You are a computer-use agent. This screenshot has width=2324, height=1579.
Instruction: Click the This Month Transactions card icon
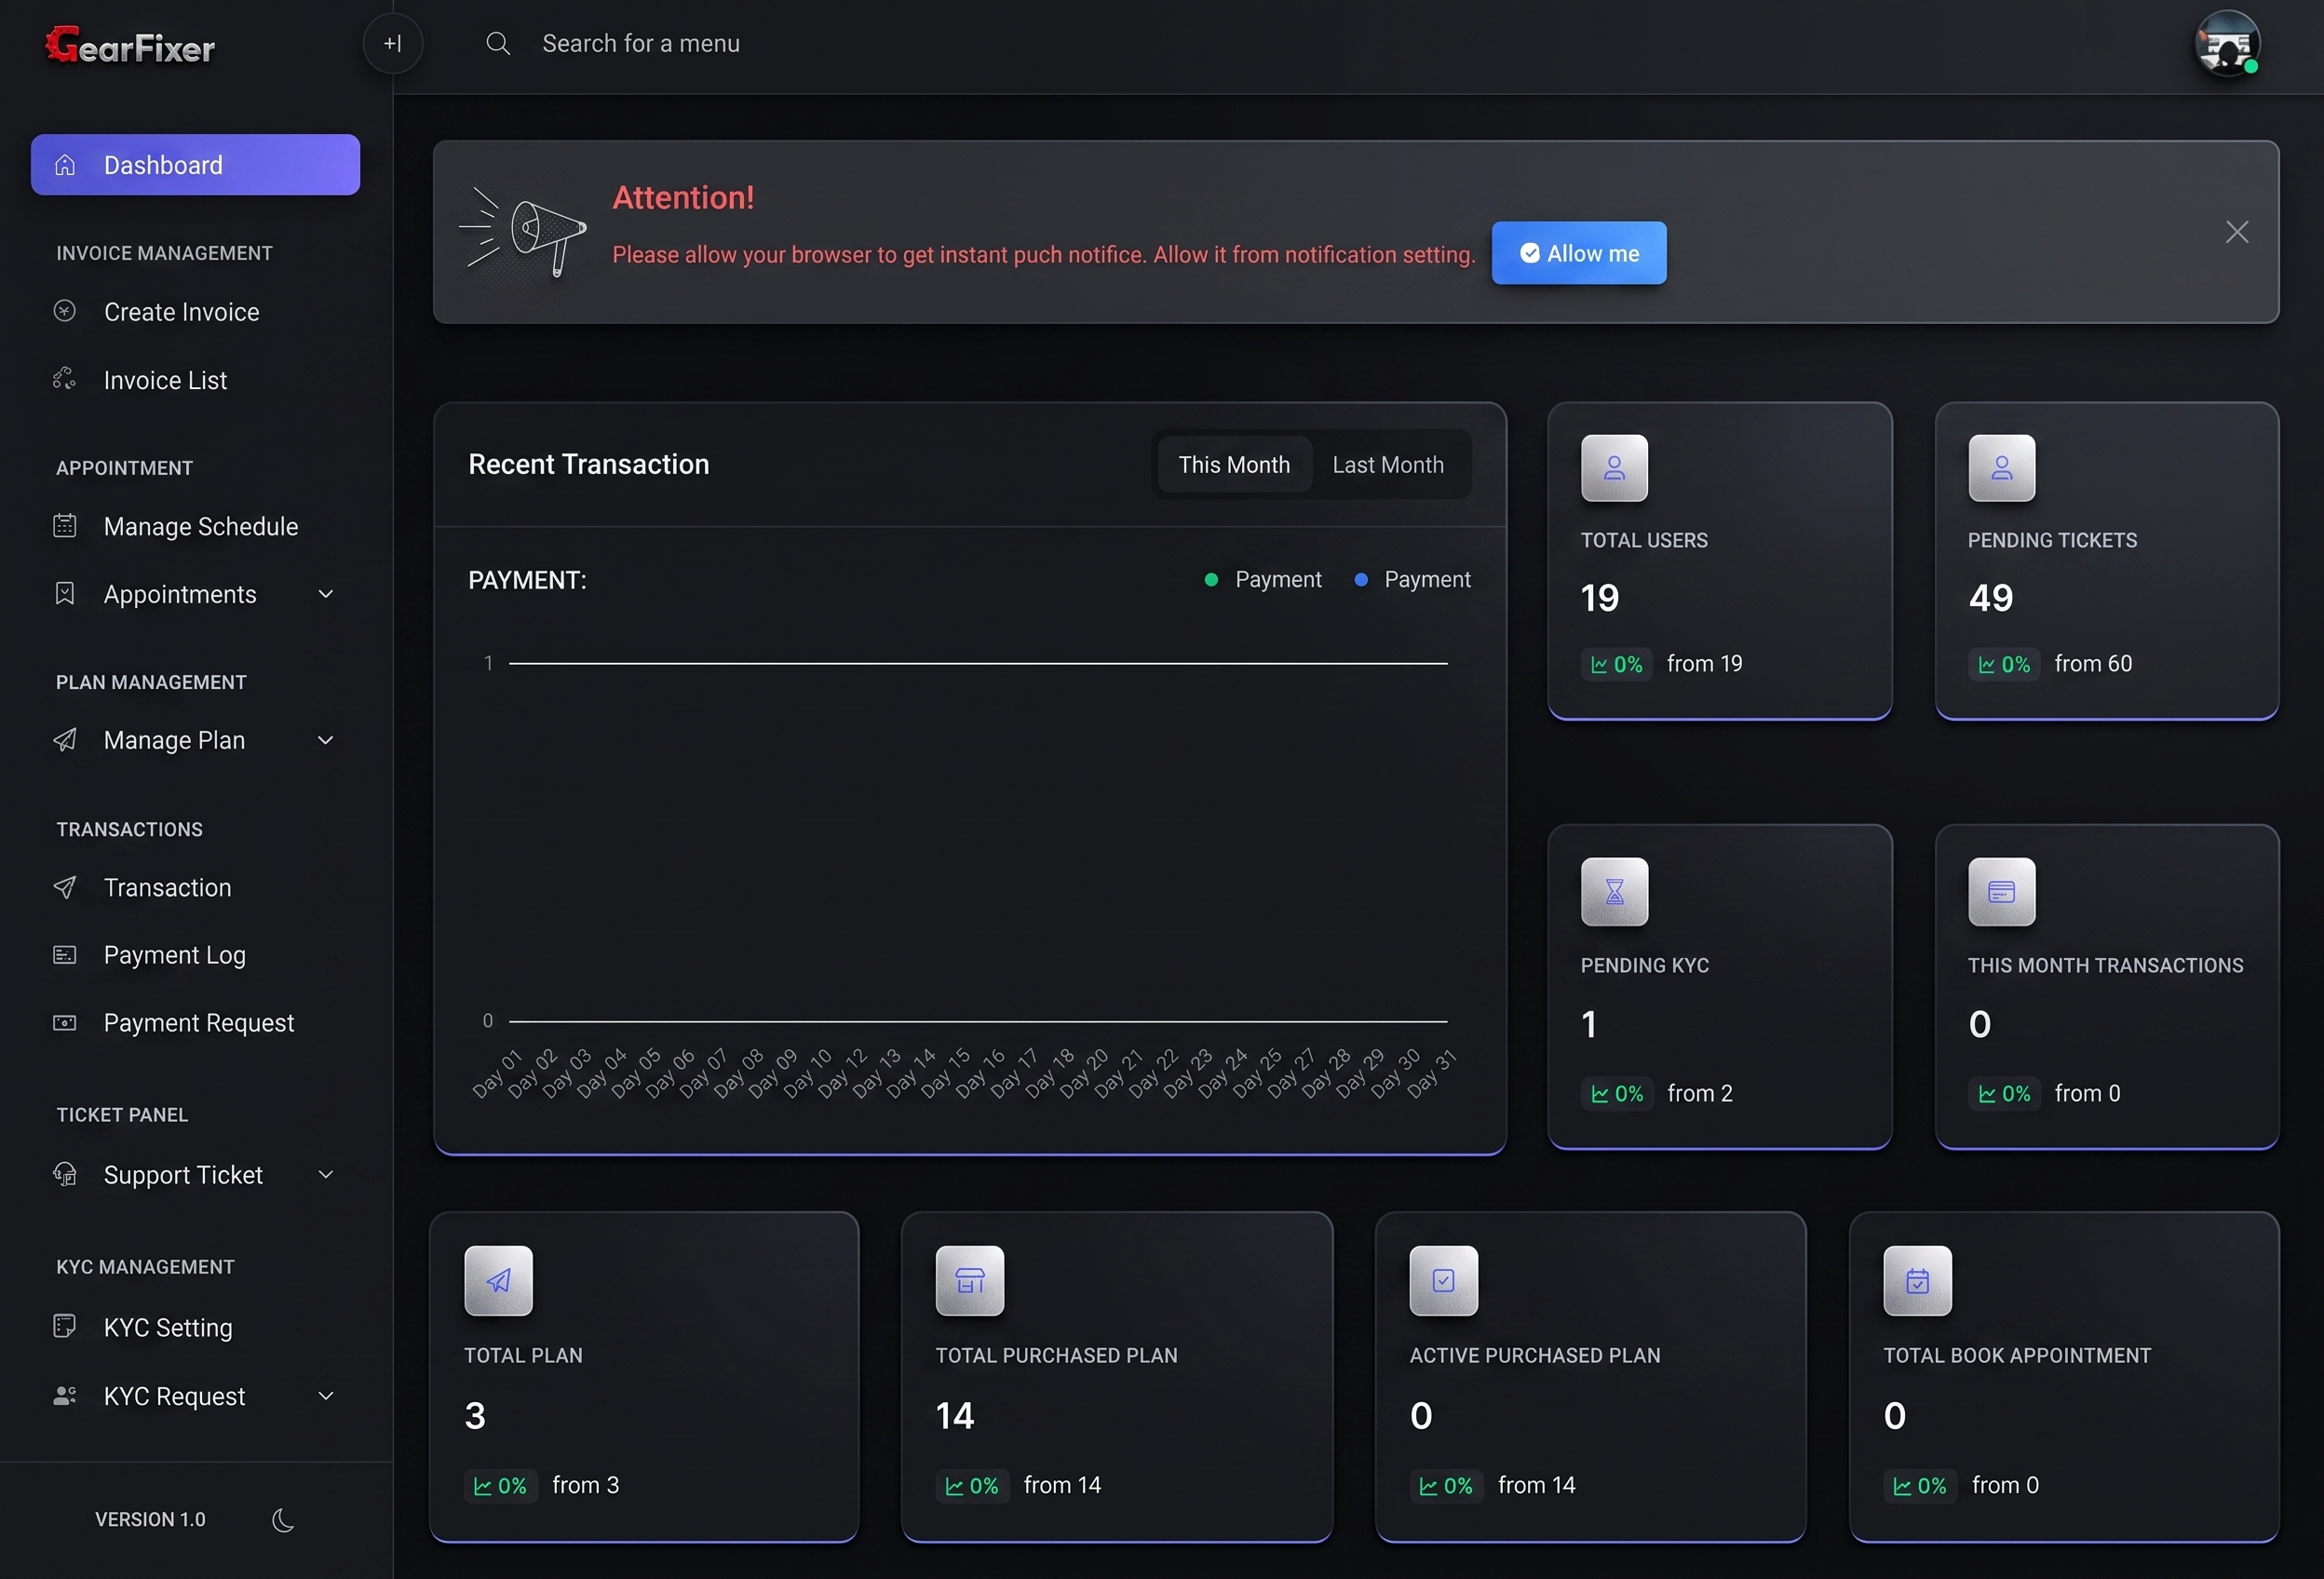pos(2001,892)
